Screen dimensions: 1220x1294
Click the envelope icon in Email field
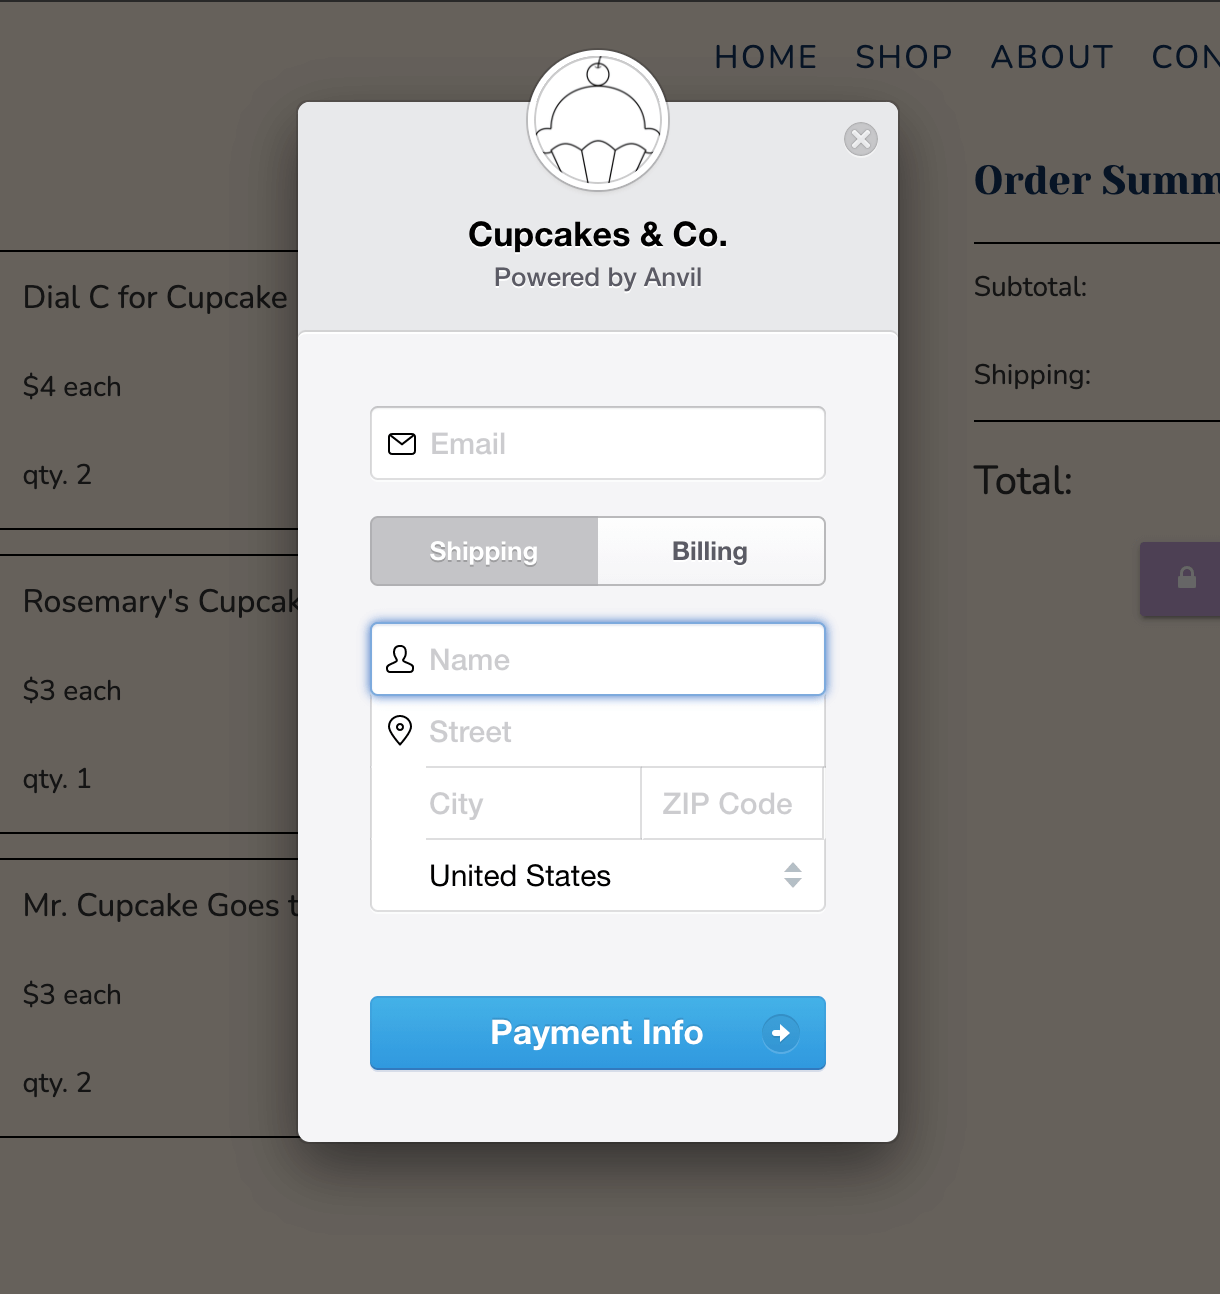402,444
